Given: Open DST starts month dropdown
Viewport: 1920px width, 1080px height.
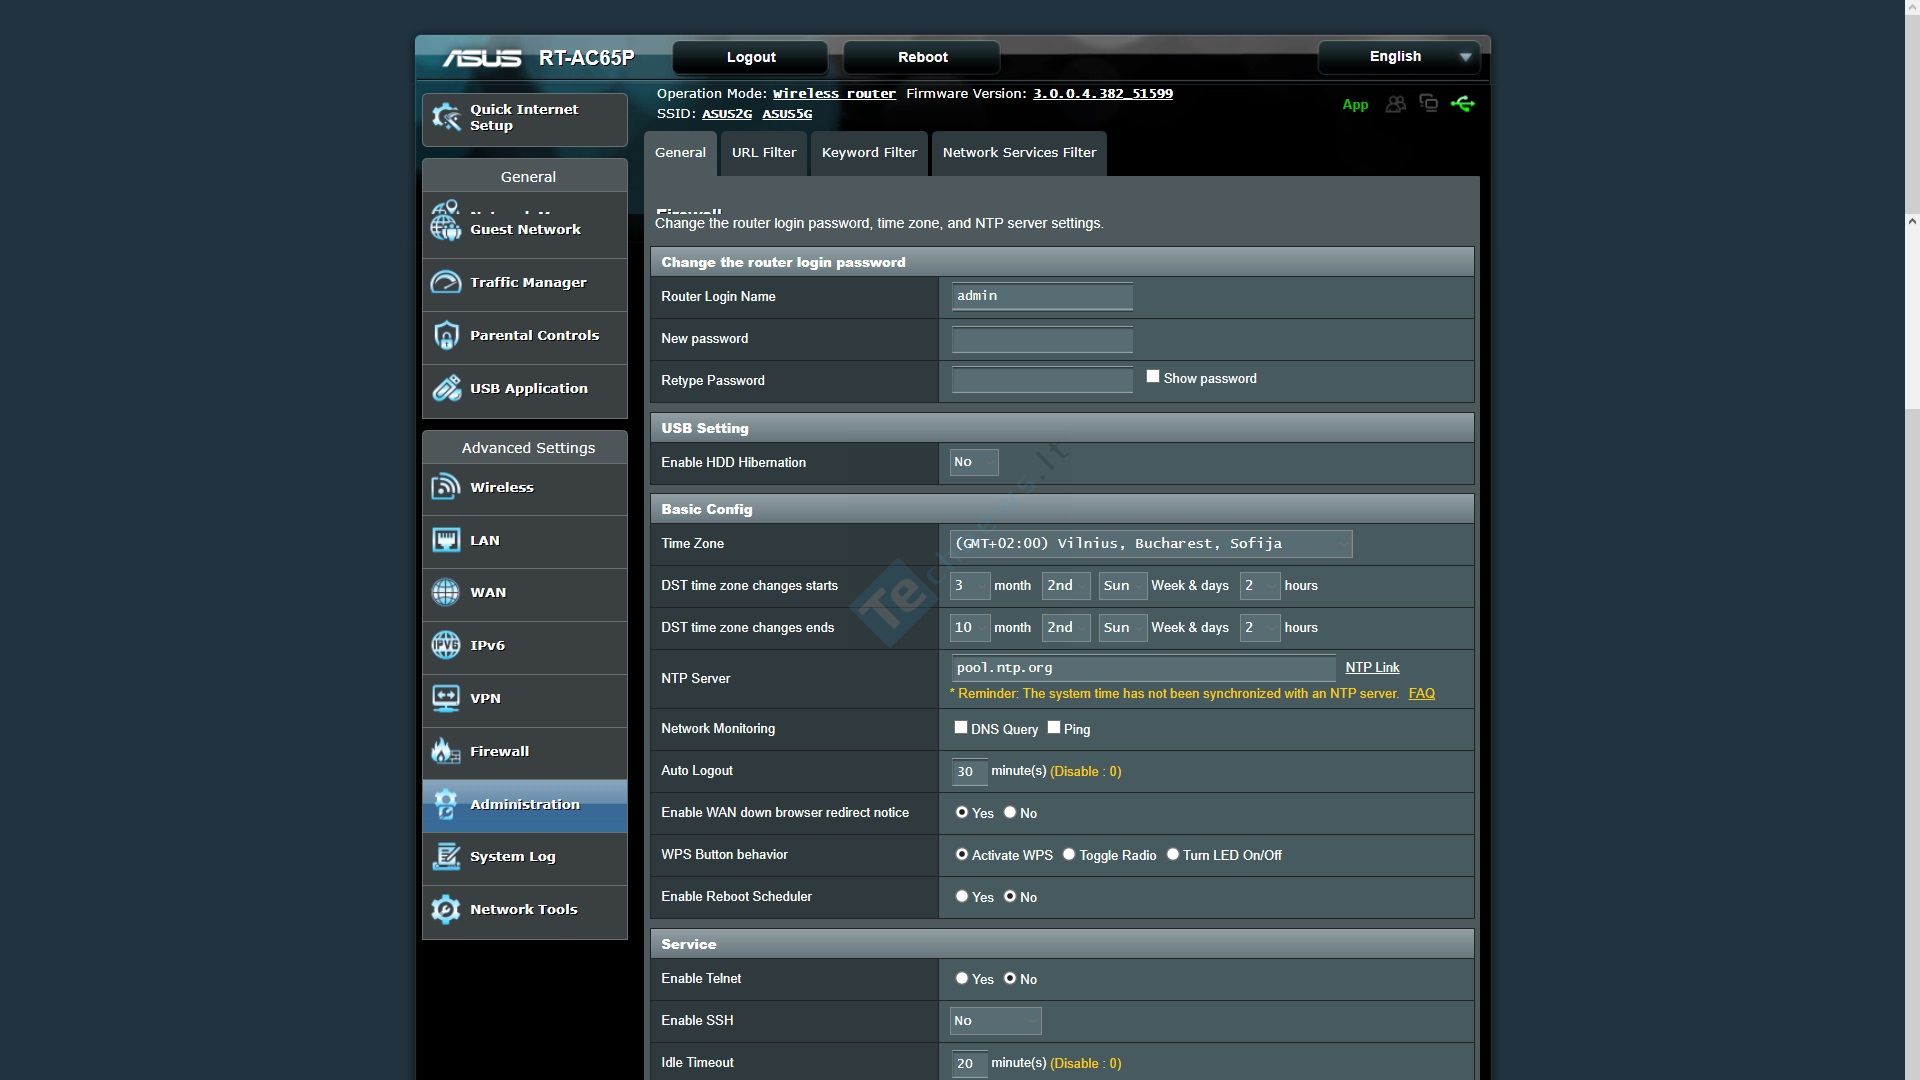Looking at the screenshot, I should pyautogui.click(x=969, y=586).
